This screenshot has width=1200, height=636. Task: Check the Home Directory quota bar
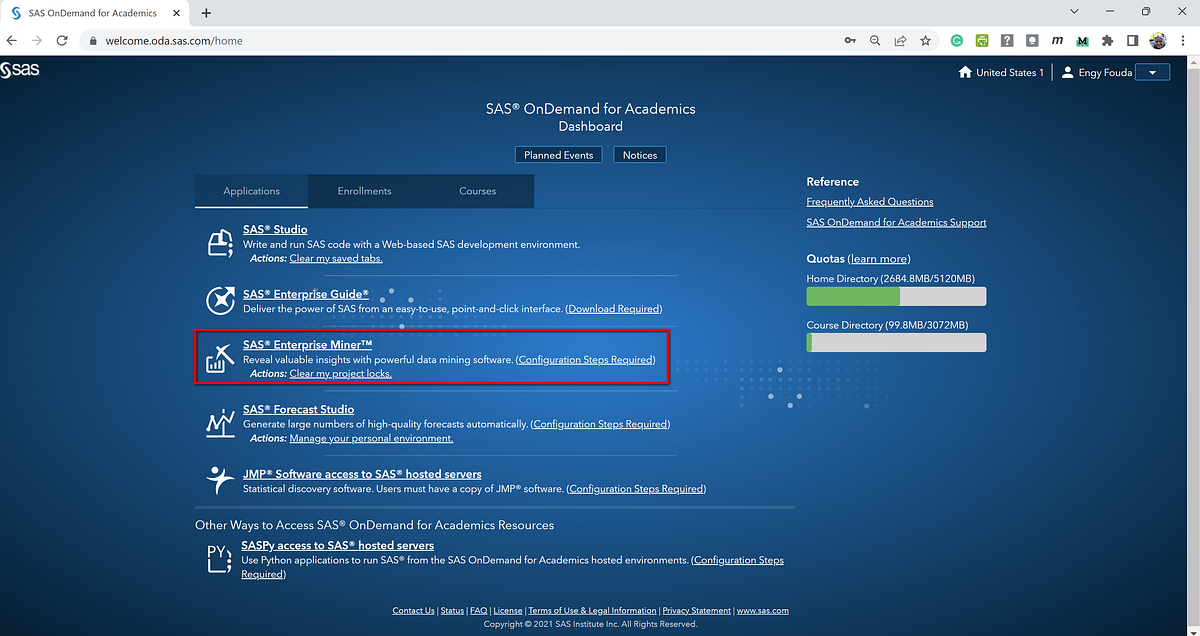coord(895,296)
